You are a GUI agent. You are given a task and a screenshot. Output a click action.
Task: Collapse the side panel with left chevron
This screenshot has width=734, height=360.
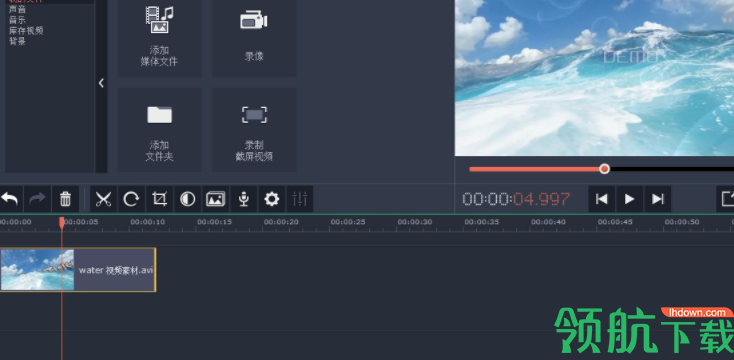pos(101,83)
